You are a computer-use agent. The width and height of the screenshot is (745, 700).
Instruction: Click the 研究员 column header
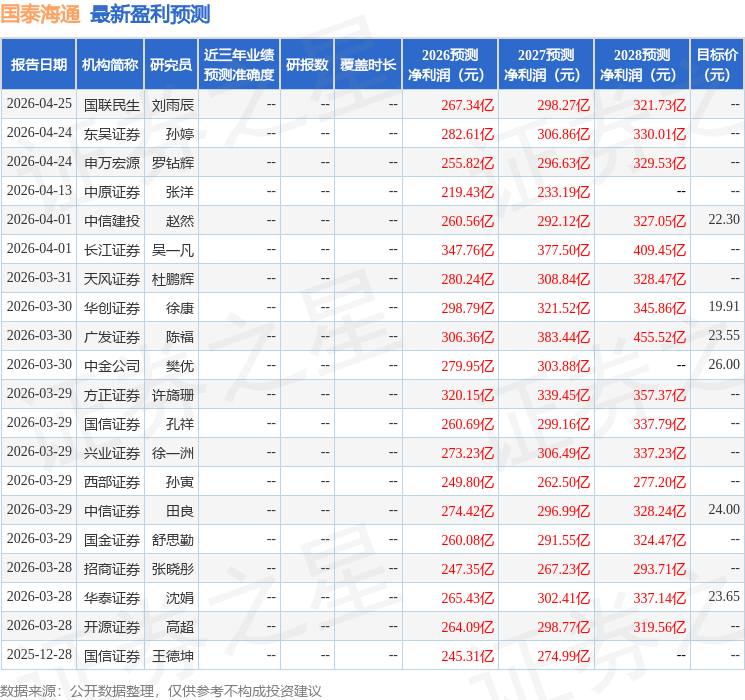coord(171,65)
